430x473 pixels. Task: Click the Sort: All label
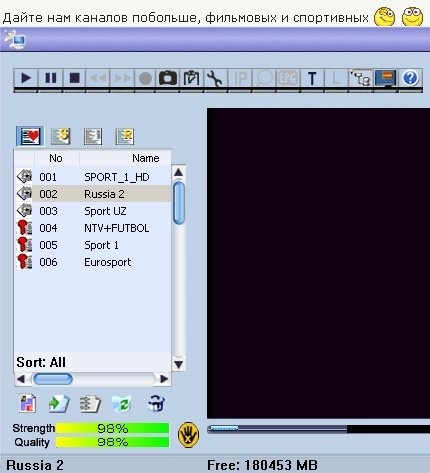41,362
